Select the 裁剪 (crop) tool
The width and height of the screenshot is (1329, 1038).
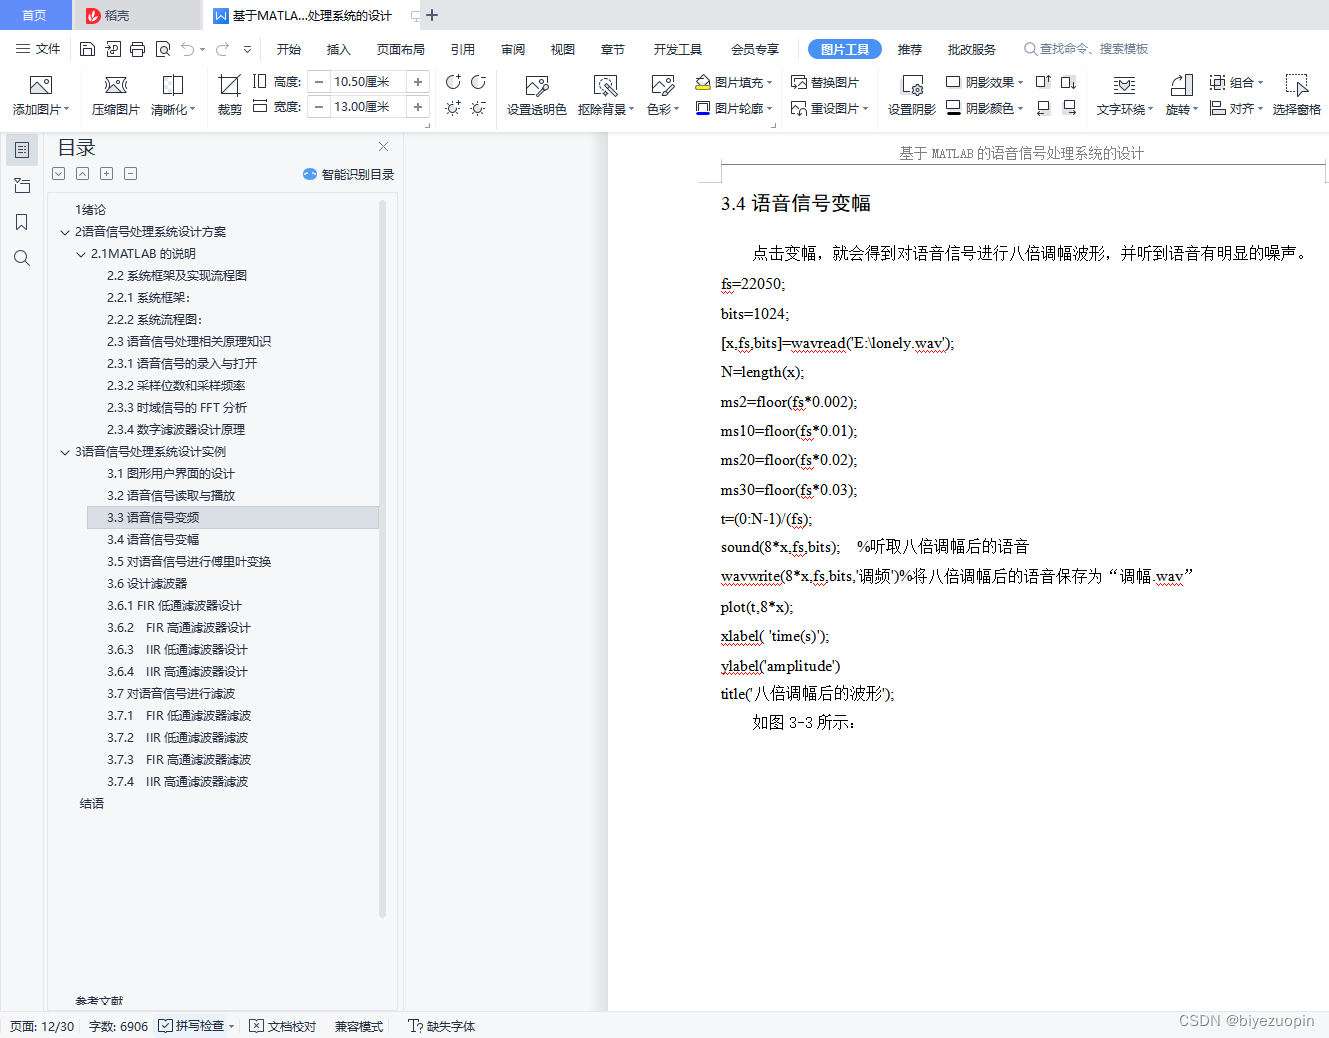[x=227, y=95]
